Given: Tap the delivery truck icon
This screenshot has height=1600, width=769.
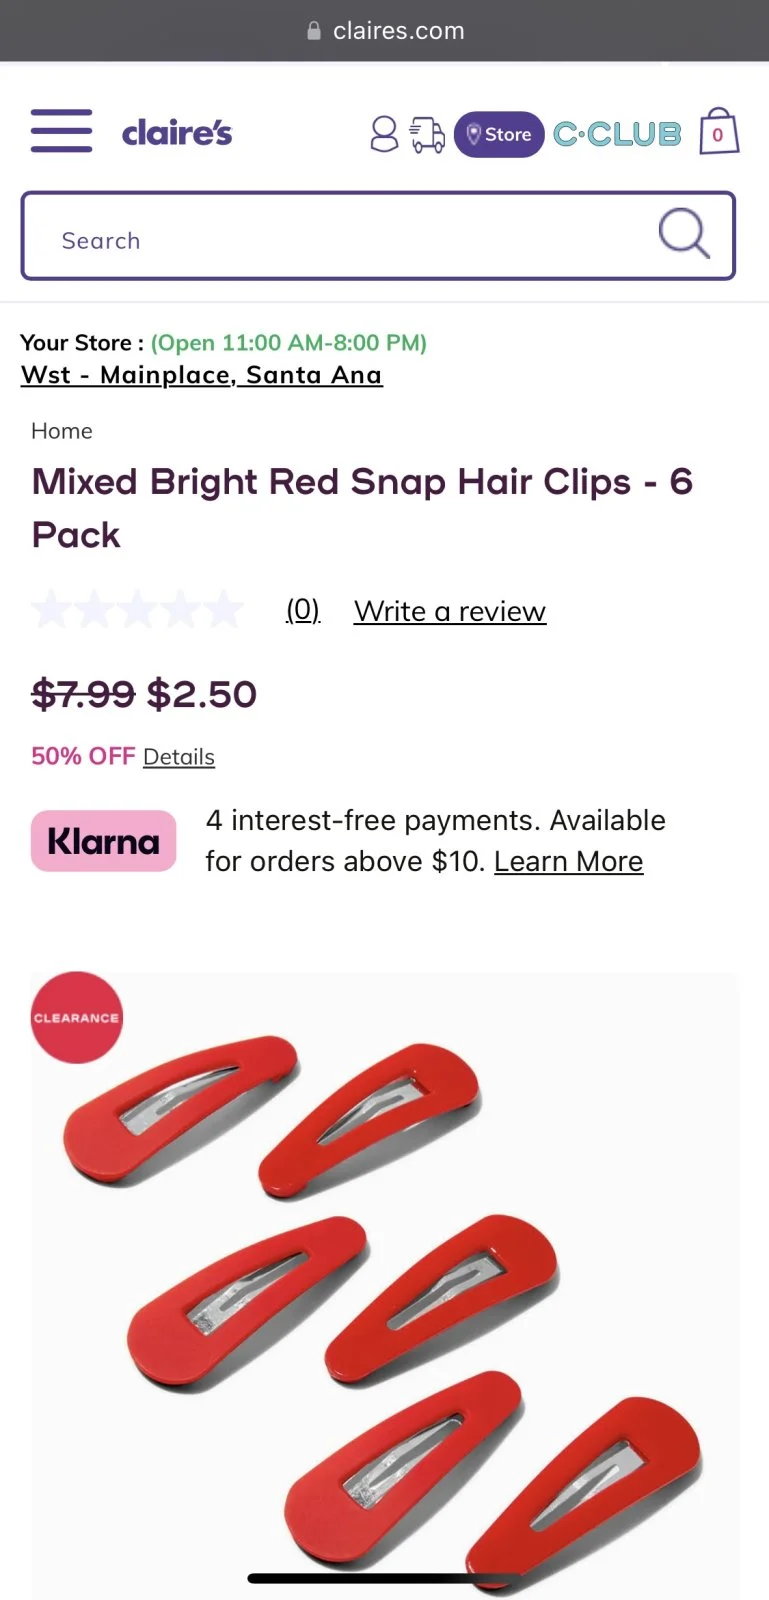Looking at the screenshot, I should click(x=427, y=135).
